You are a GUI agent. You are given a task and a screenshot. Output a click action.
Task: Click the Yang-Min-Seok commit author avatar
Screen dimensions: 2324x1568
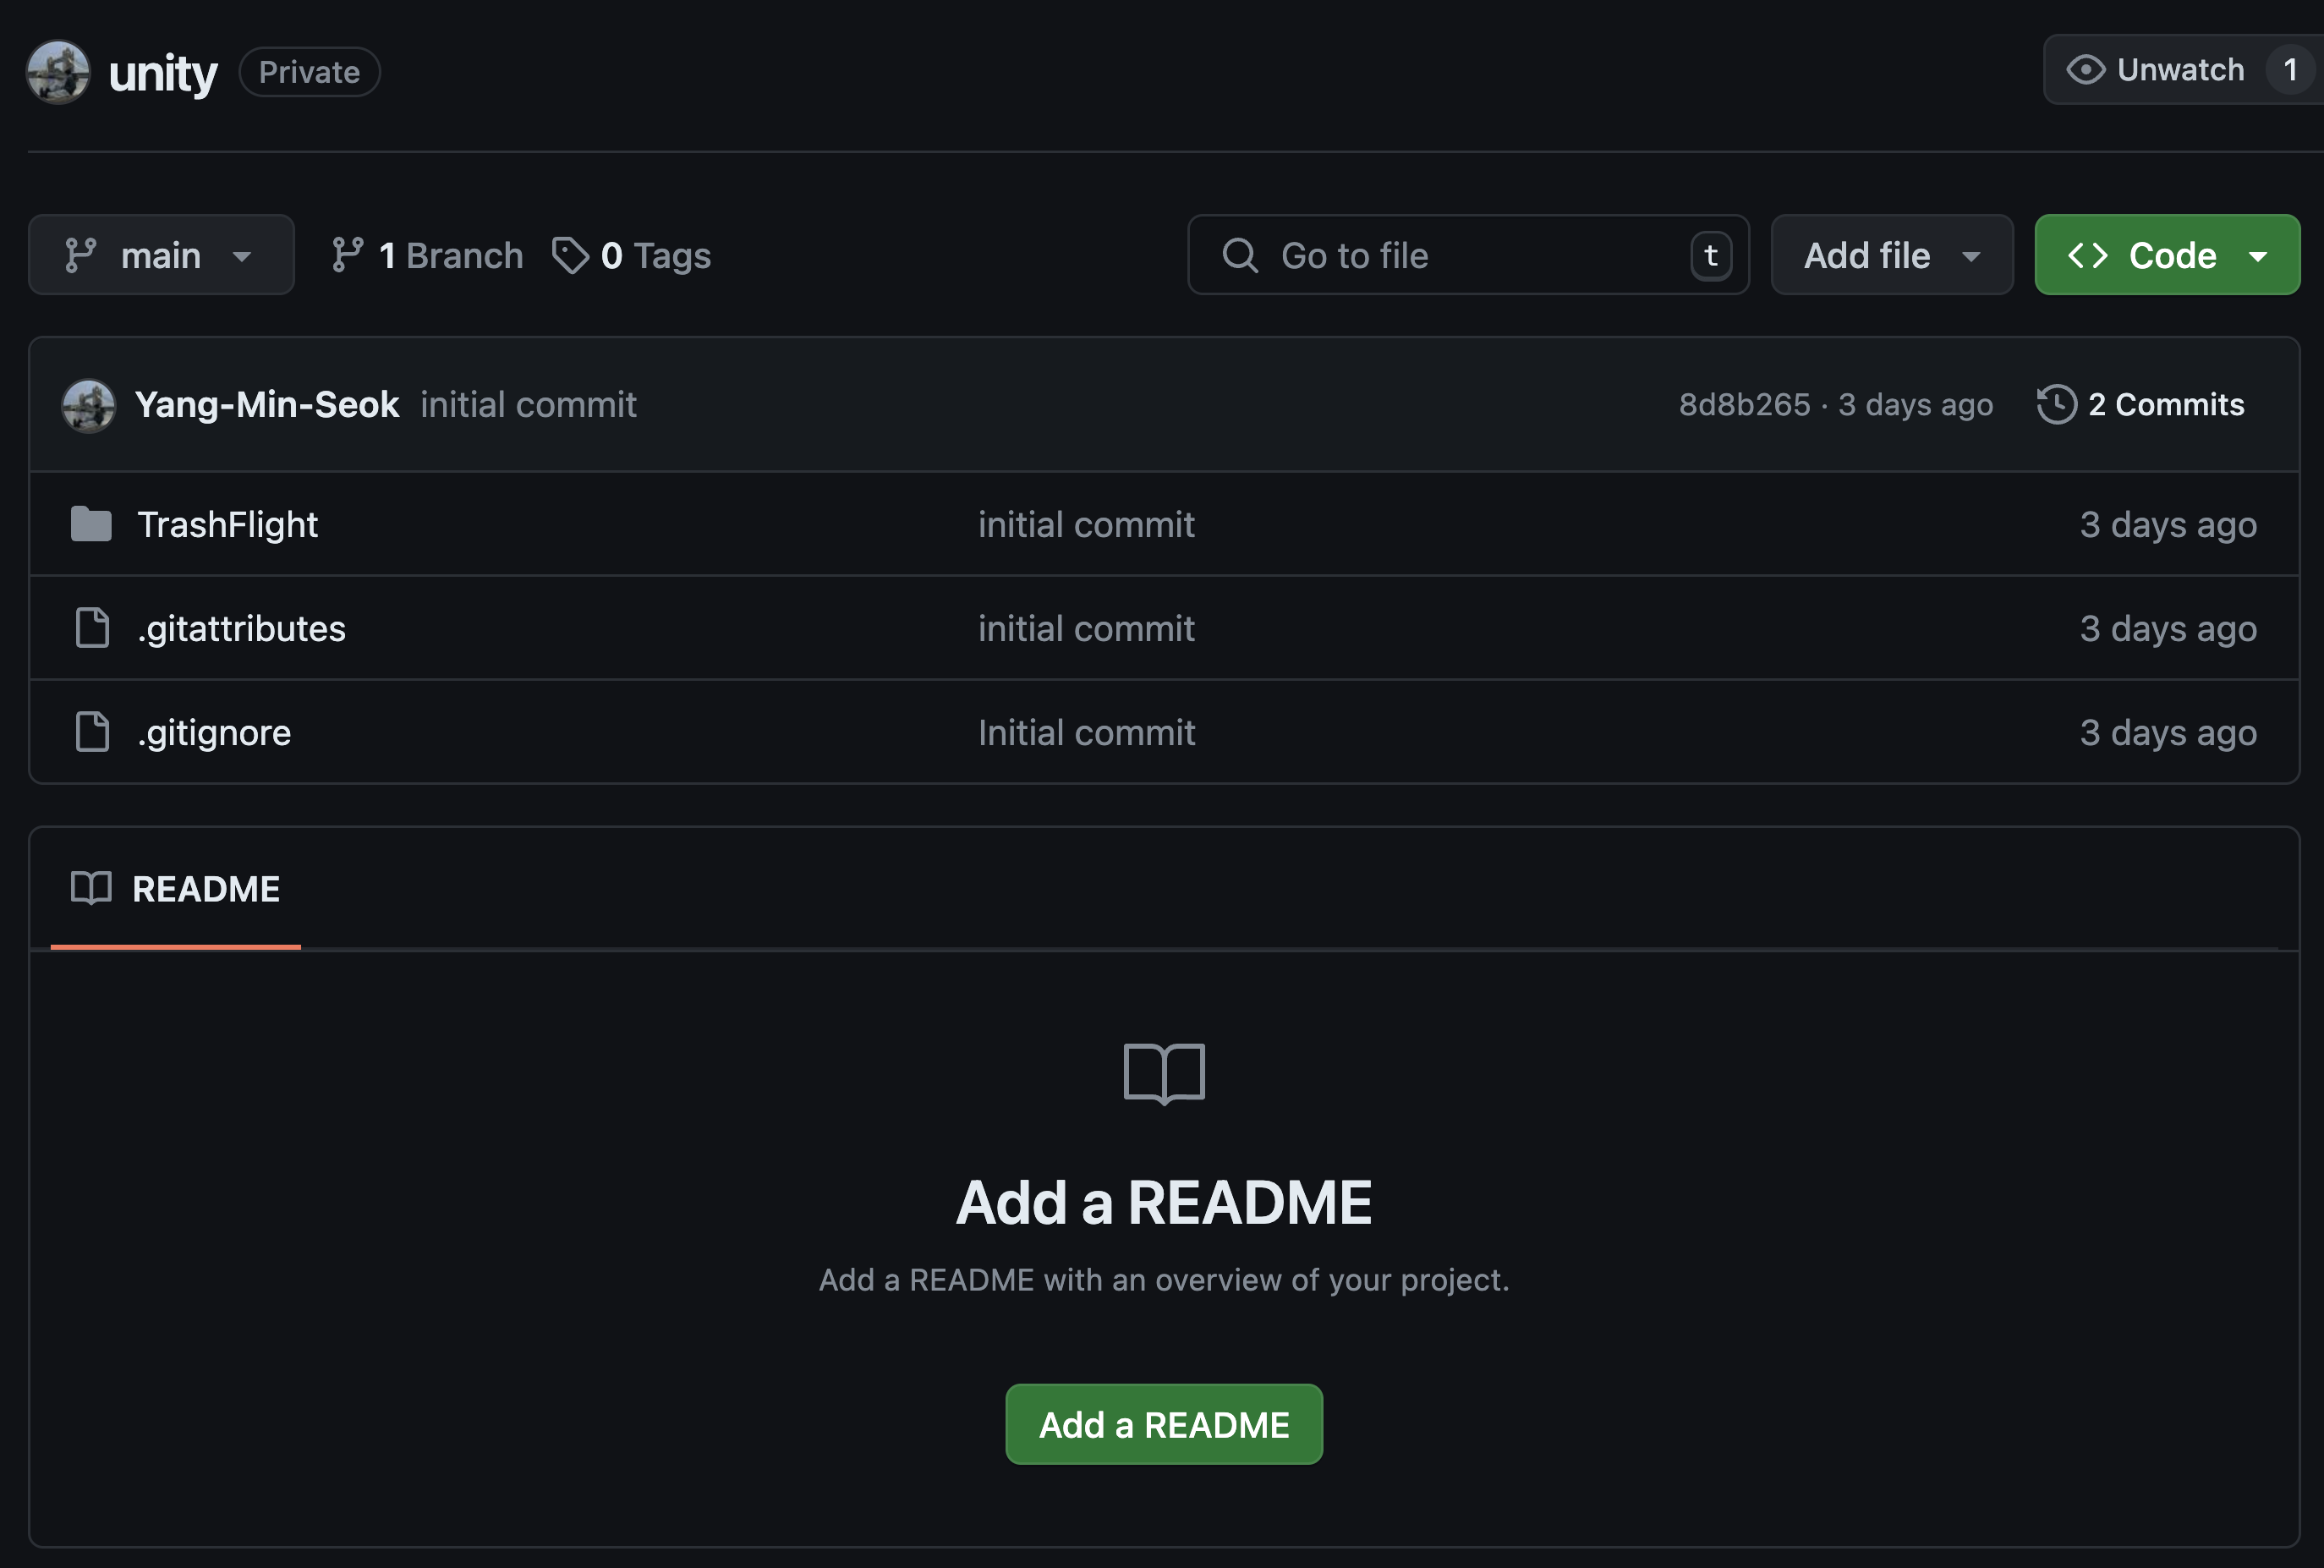88,405
